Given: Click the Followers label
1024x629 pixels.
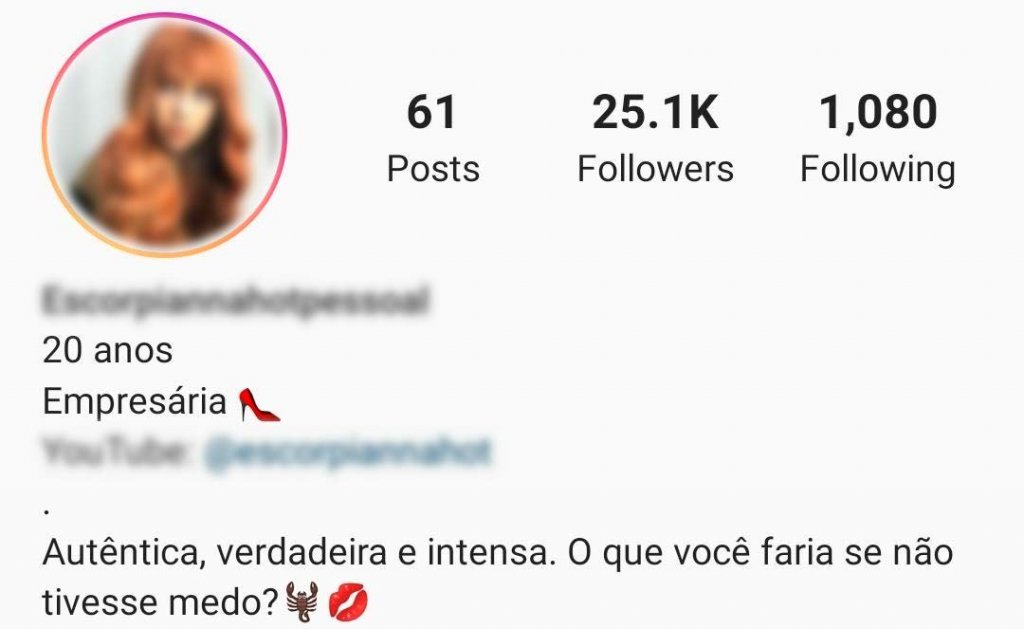Looking at the screenshot, I should tap(655, 169).
